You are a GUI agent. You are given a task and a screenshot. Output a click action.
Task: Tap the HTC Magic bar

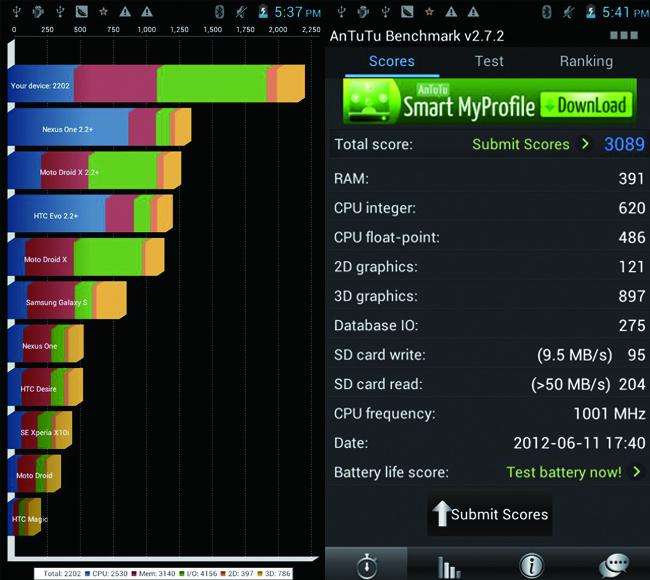(x=24, y=517)
